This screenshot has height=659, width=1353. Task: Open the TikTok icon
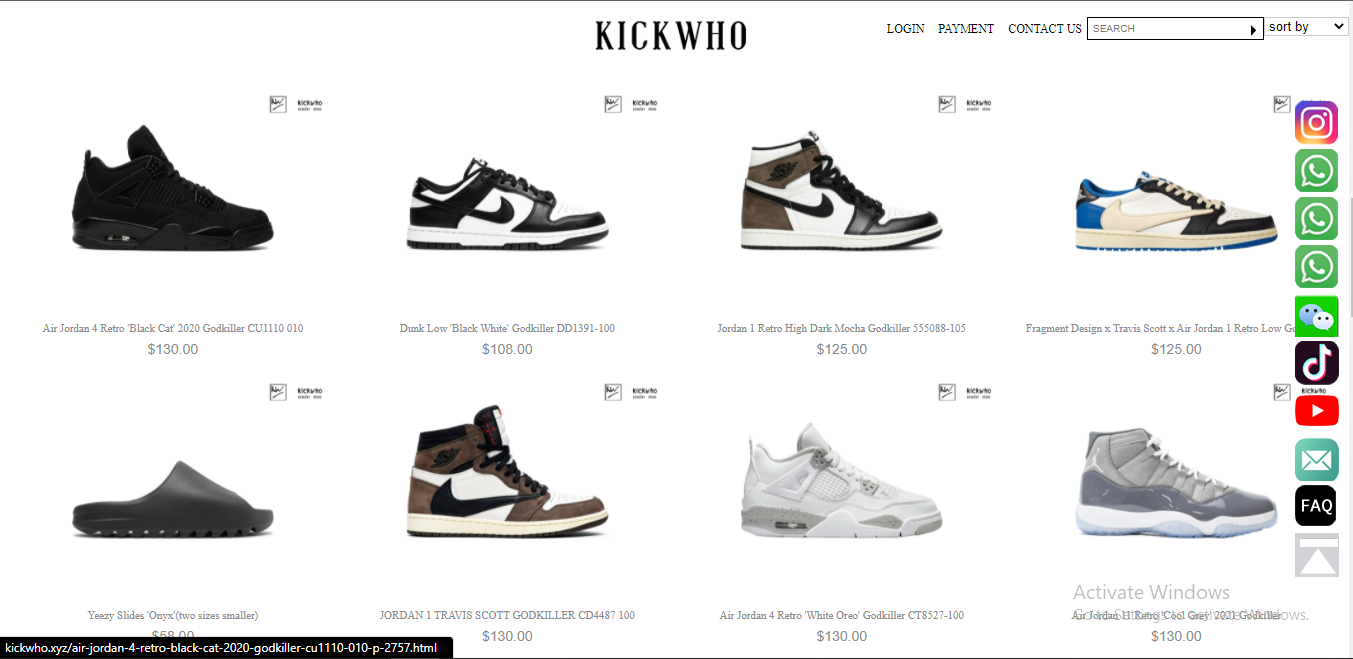coord(1316,363)
